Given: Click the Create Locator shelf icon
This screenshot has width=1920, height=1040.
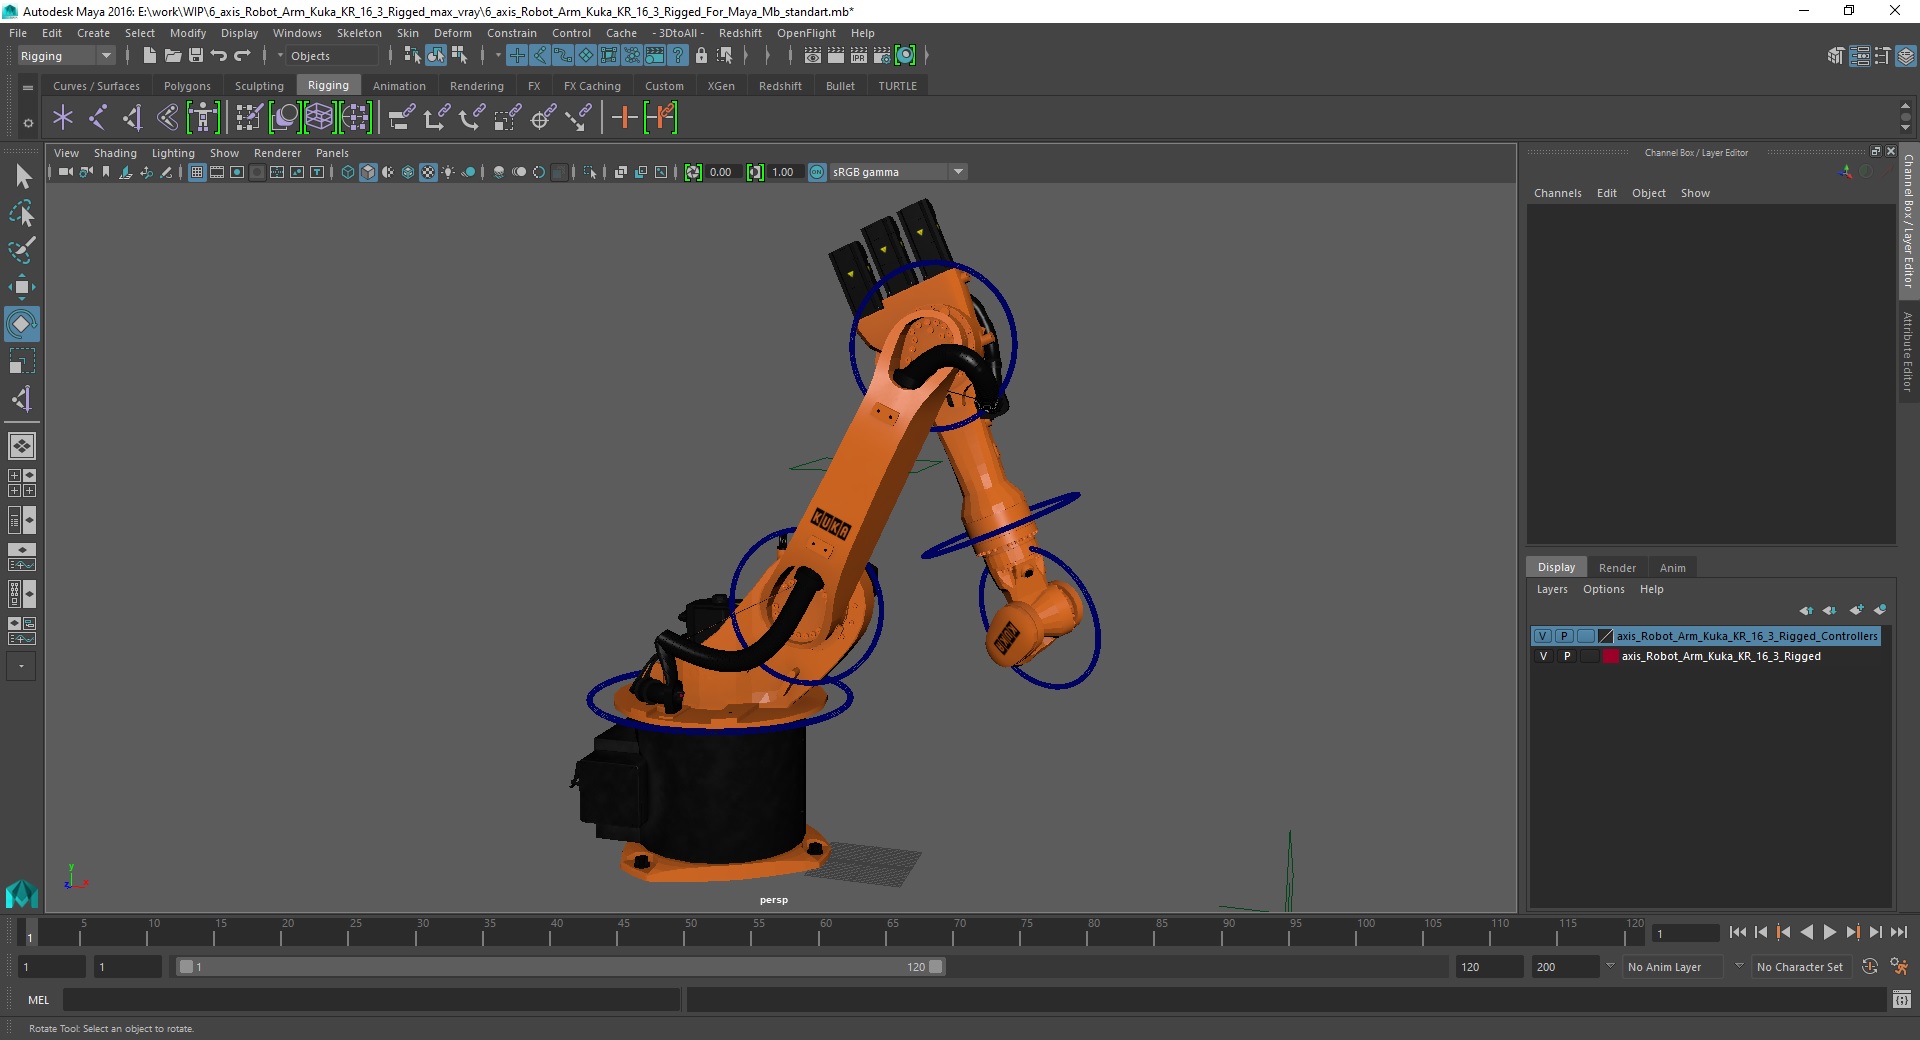Looking at the screenshot, I should 63,118.
